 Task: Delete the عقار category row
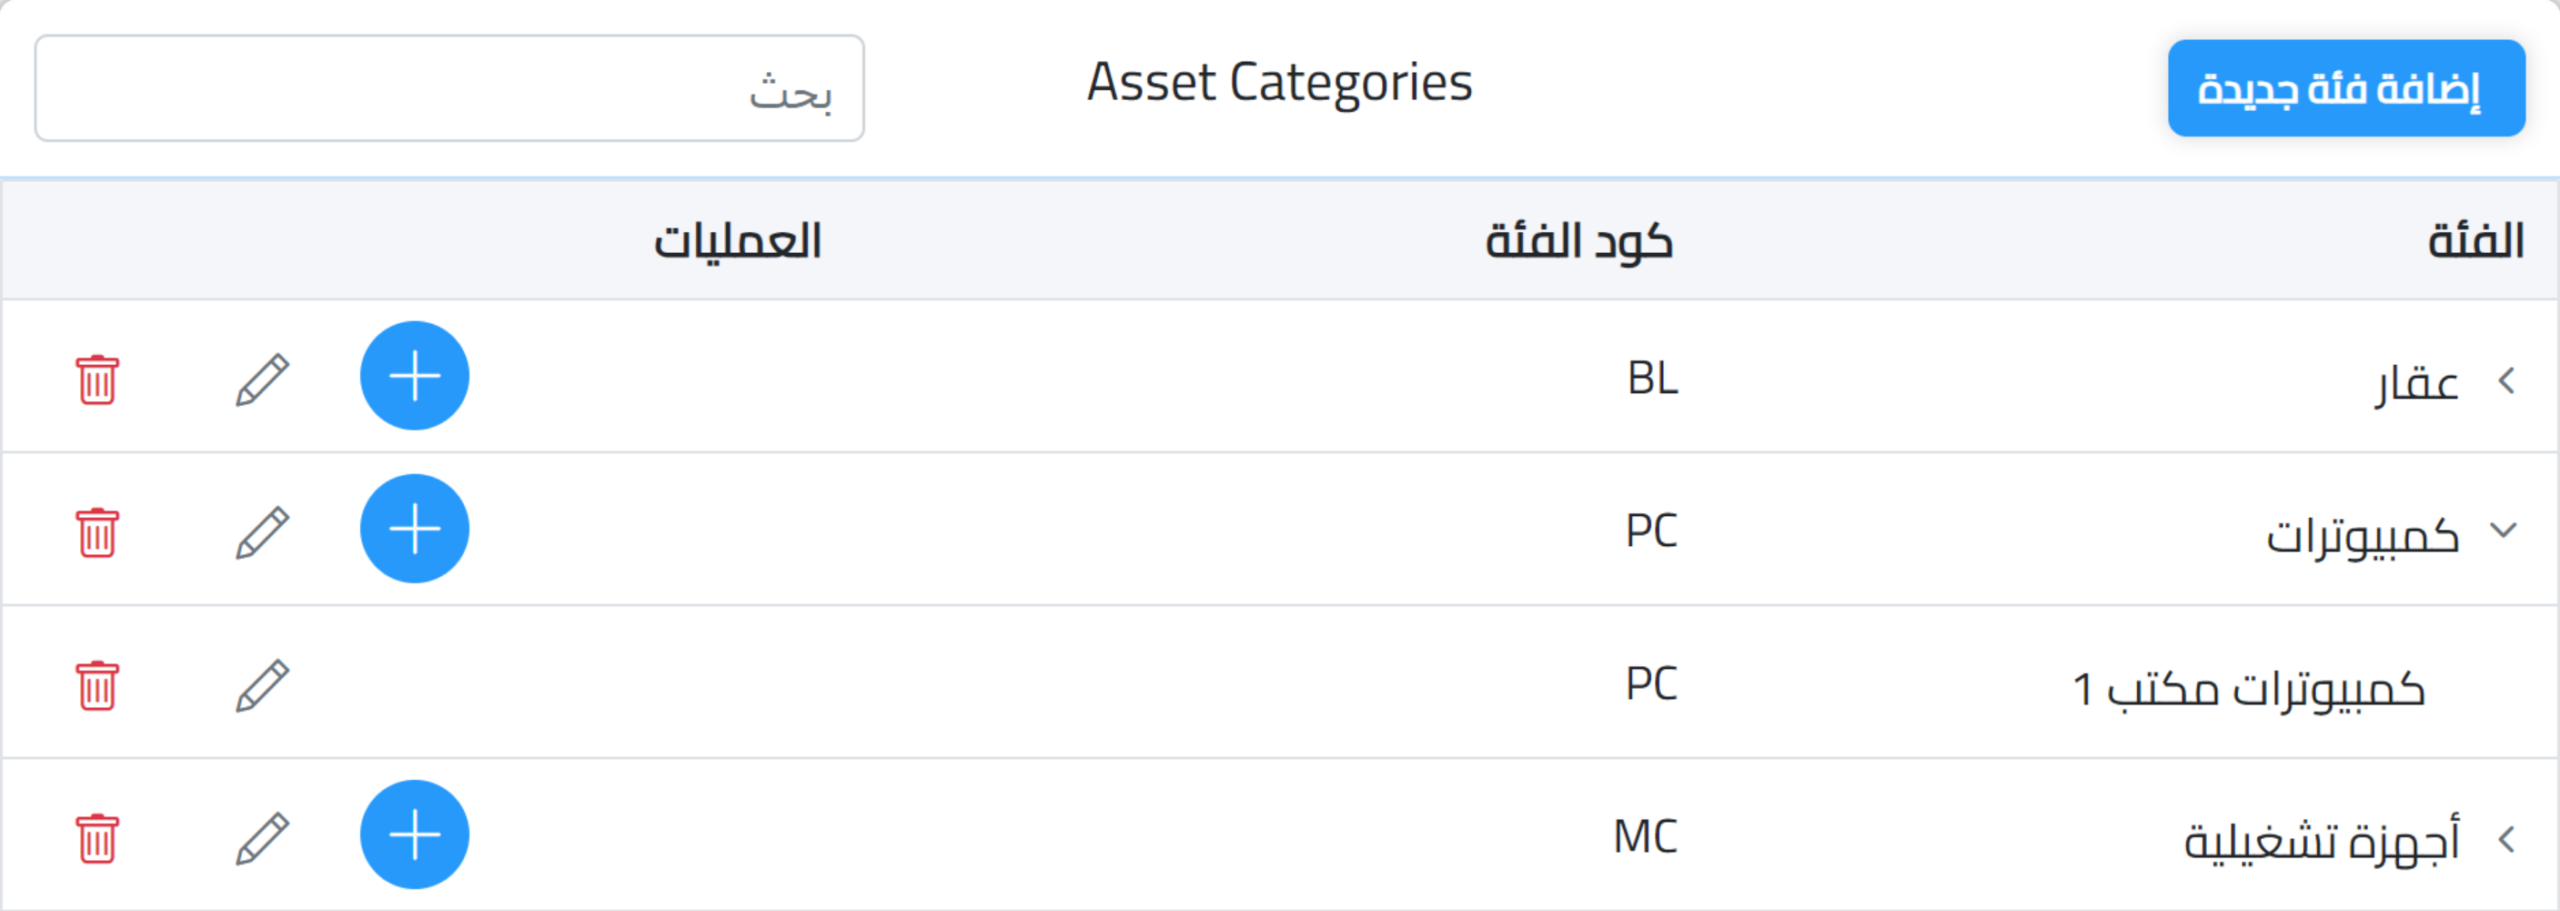(97, 379)
